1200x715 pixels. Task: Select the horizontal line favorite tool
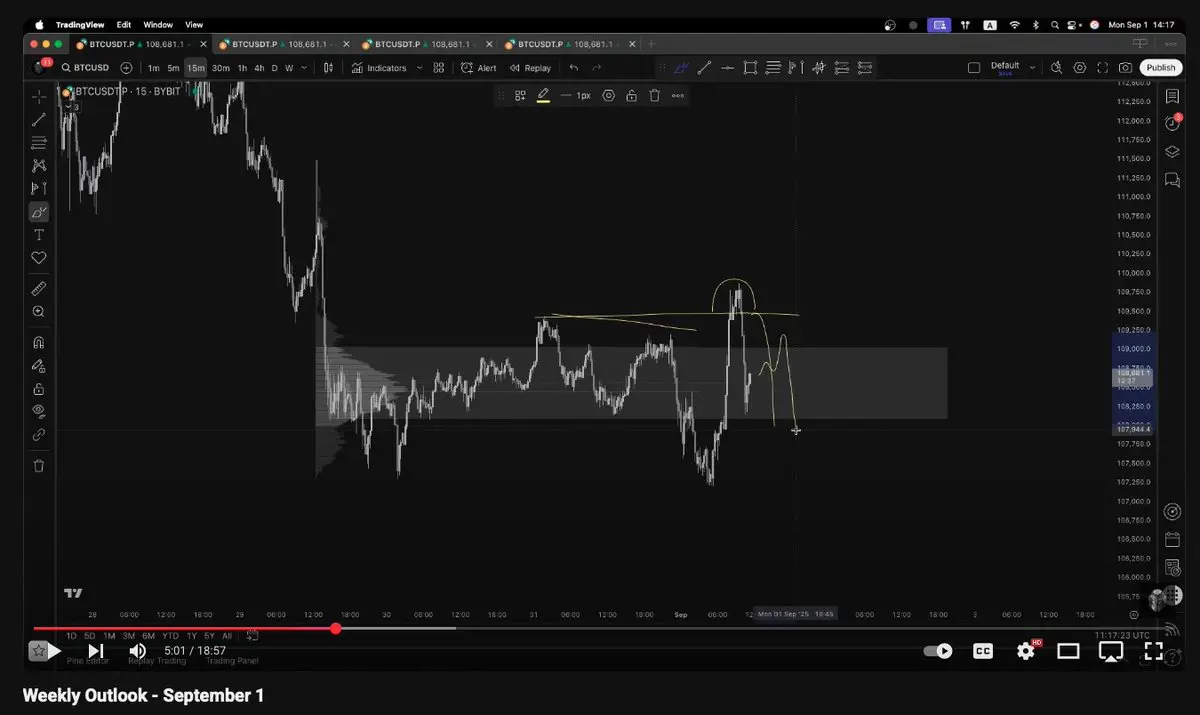pyautogui.click(x=727, y=68)
